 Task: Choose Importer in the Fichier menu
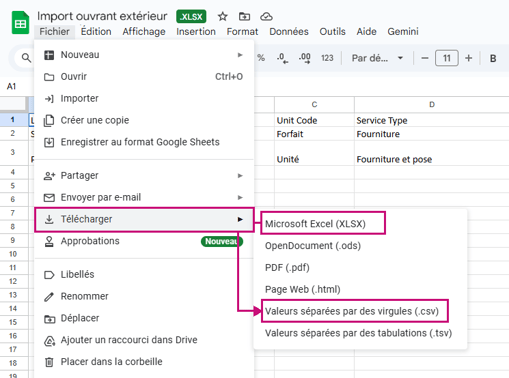coord(144,98)
